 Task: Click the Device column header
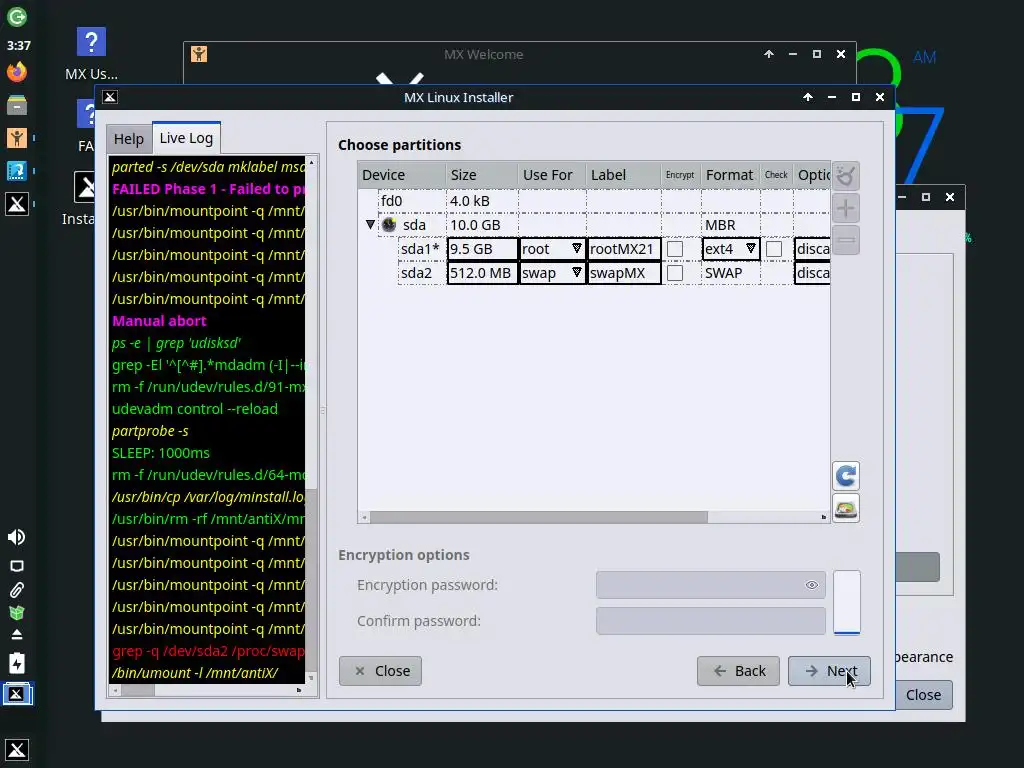pyautogui.click(x=402, y=175)
